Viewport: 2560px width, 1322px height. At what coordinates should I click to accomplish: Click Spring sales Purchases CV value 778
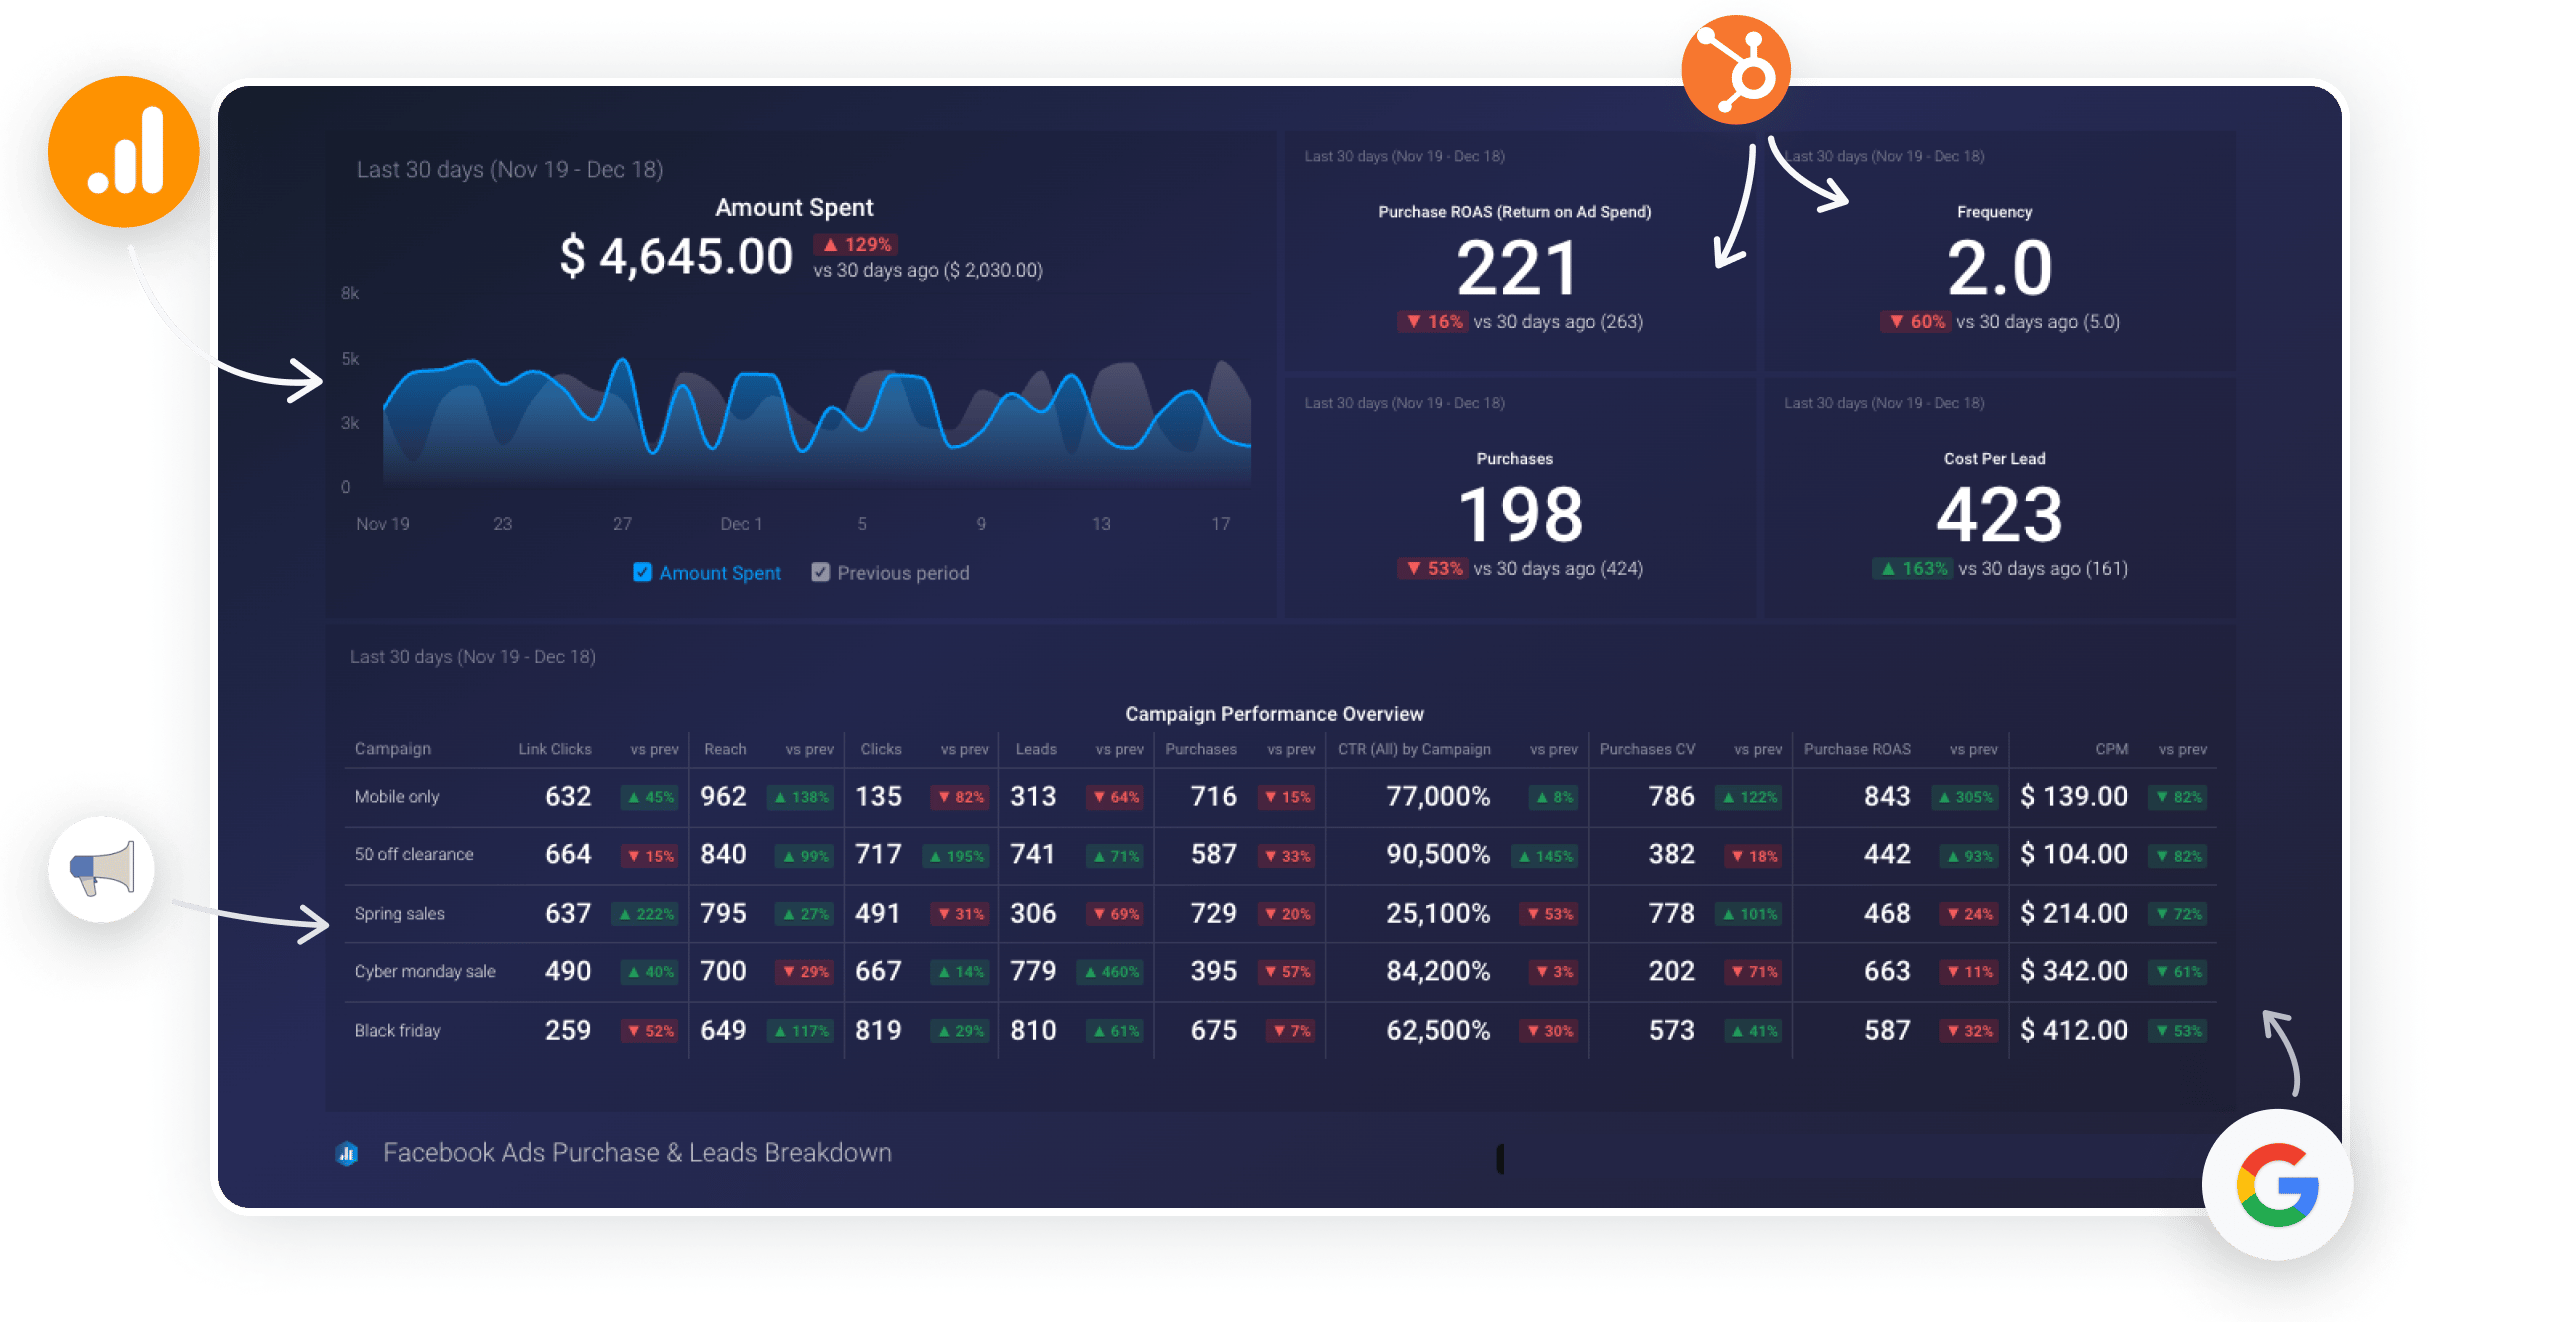1672,913
